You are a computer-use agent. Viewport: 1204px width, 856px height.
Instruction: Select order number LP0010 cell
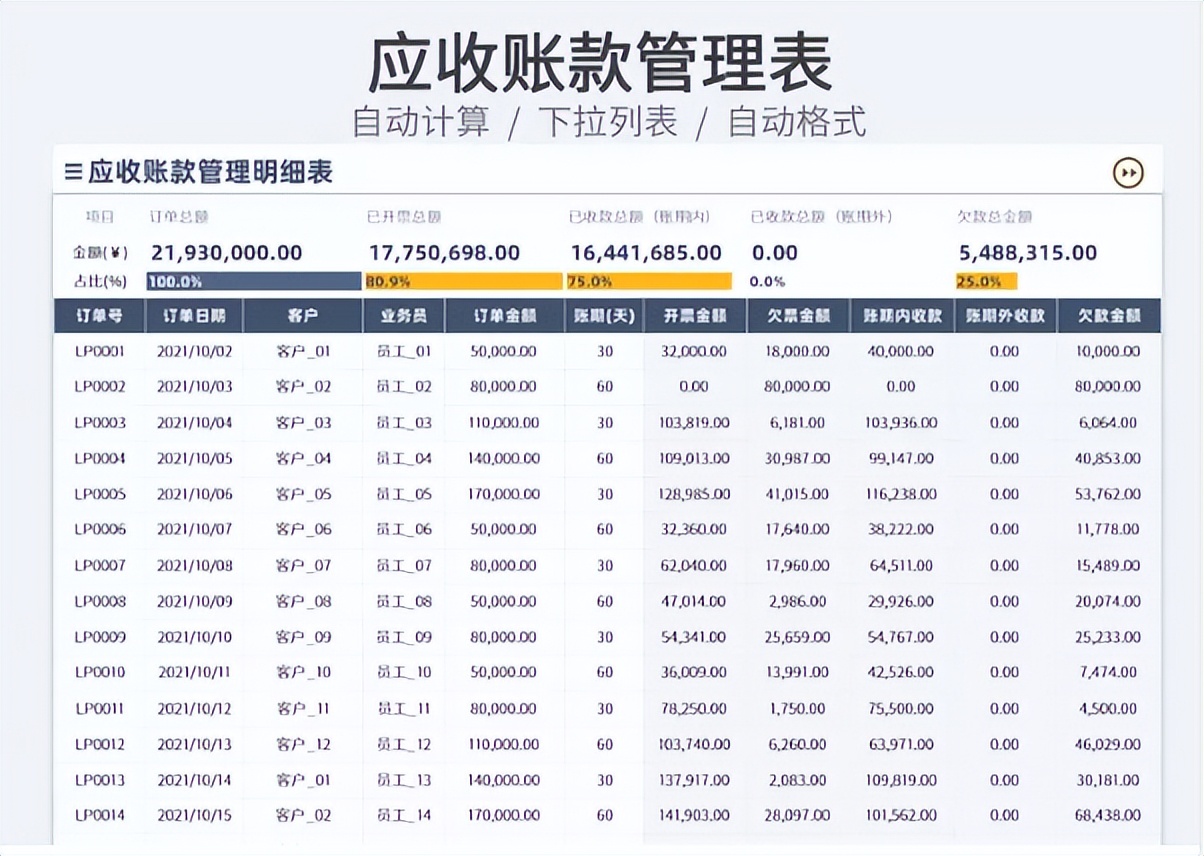click(x=102, y=672)
